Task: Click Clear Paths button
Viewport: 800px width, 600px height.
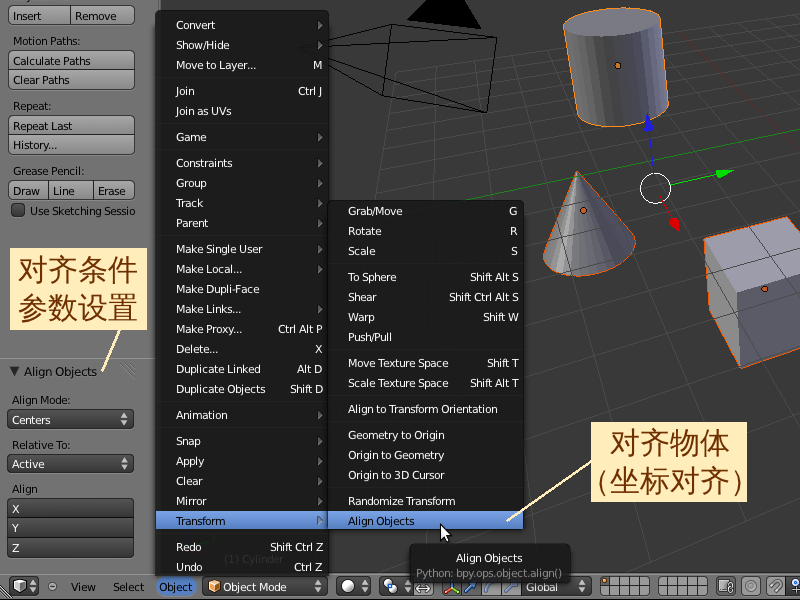Action: click(71, 80)
